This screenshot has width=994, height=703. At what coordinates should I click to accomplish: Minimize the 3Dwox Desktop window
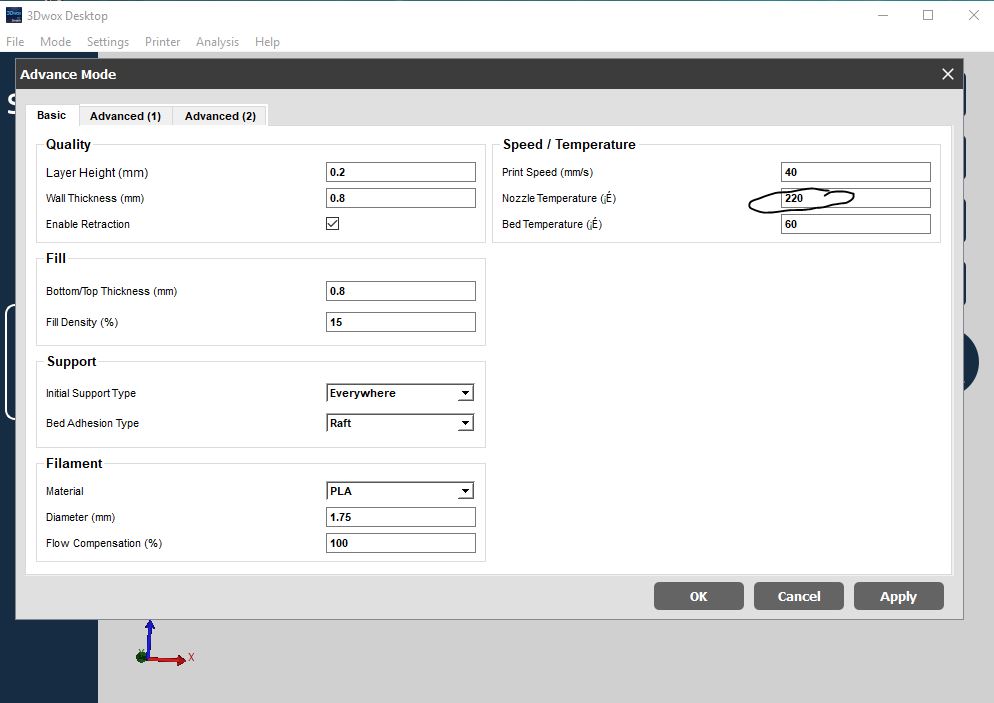tap(882, 15)
